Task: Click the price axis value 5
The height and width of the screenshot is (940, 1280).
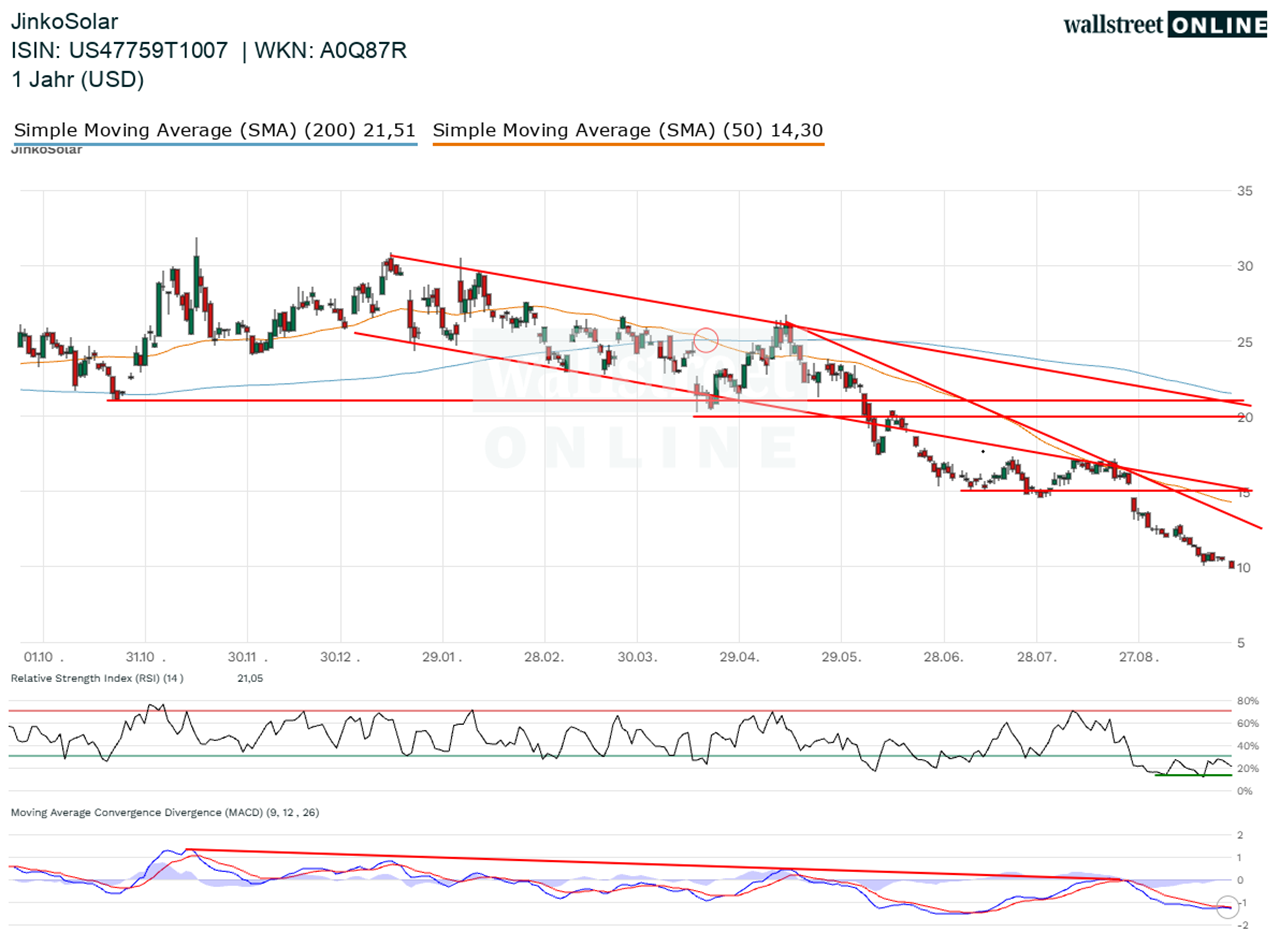Action: pos(1243,643)
